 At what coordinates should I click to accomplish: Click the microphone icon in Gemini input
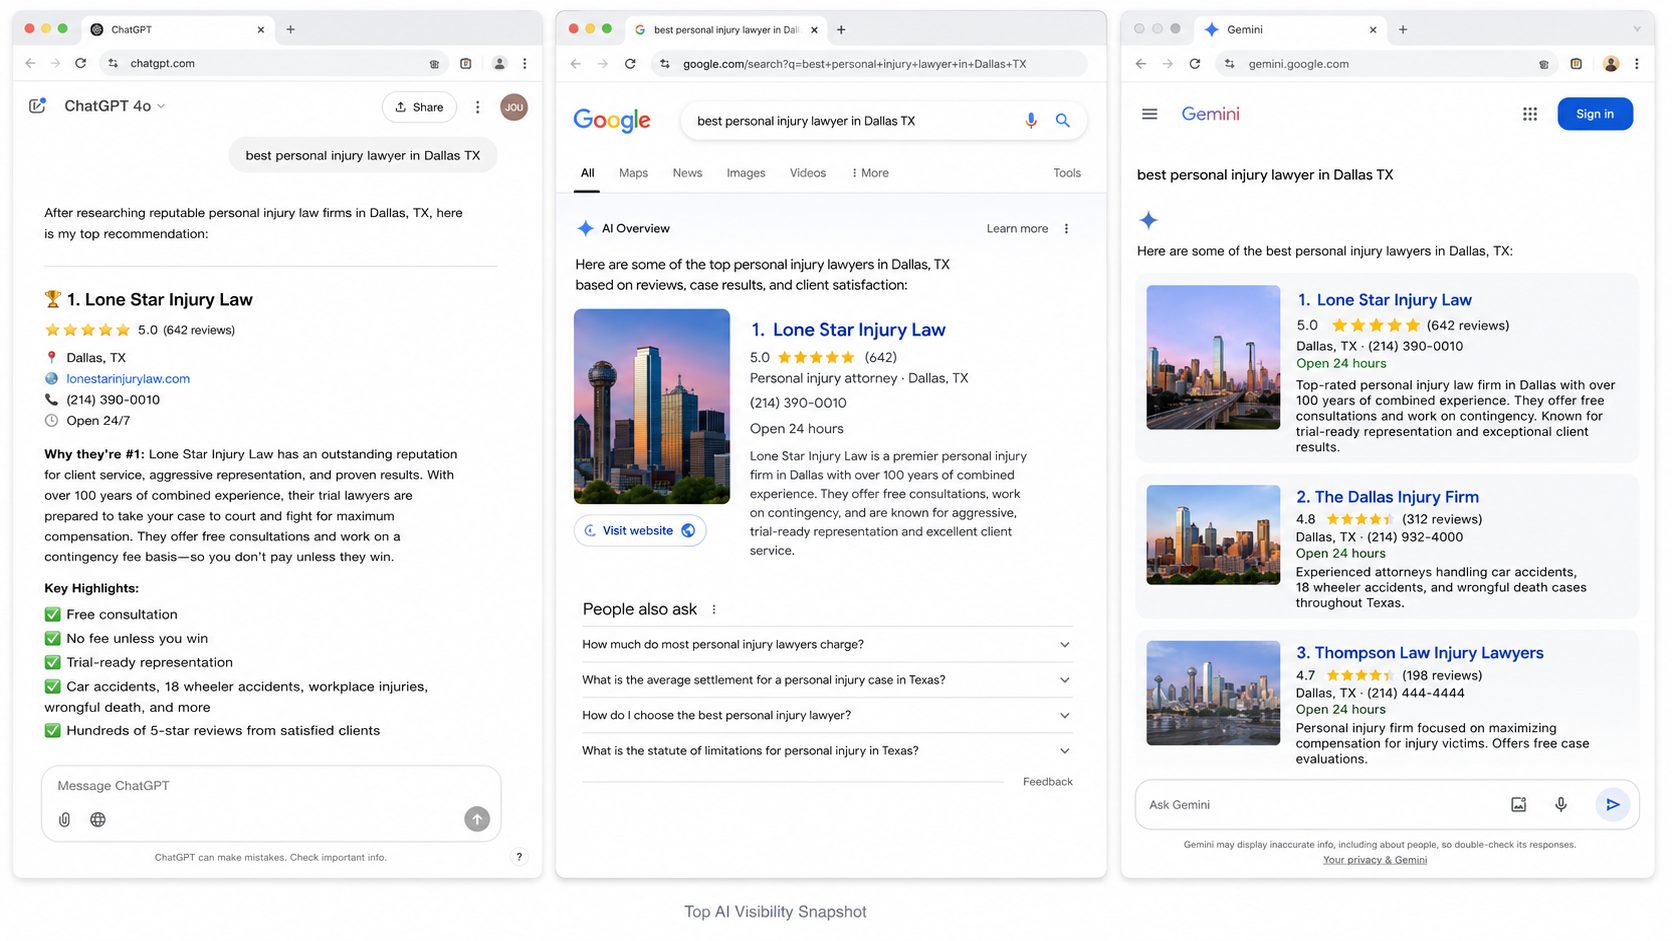click(1561, 805)
